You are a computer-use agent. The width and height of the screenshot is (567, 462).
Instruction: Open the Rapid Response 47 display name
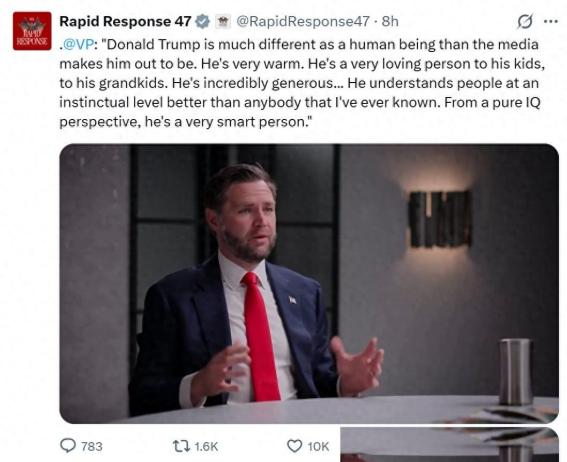[125, 21]
